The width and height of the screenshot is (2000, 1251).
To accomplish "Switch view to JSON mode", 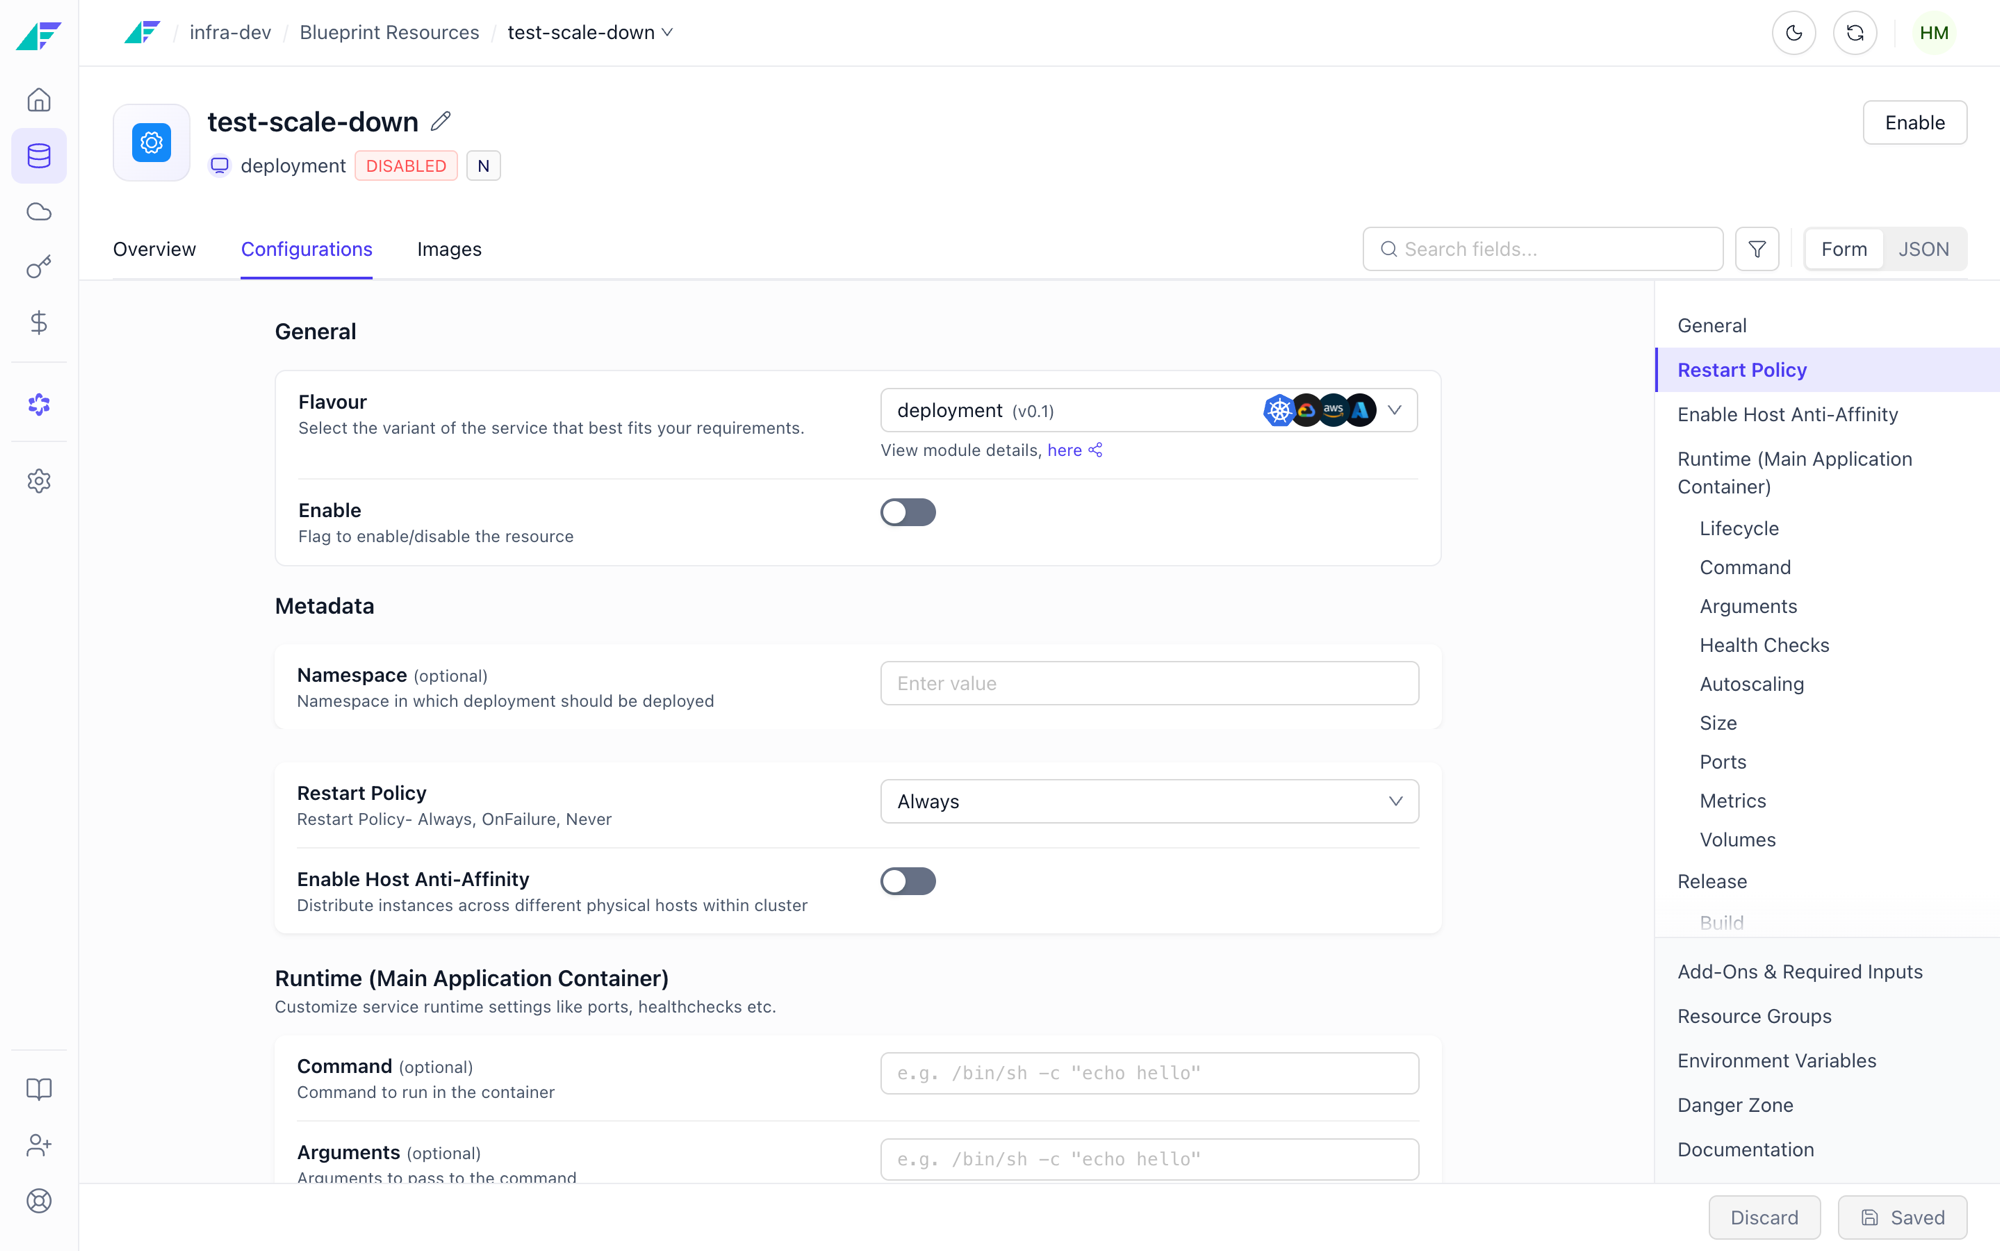I will click(x=1924, y=249).
